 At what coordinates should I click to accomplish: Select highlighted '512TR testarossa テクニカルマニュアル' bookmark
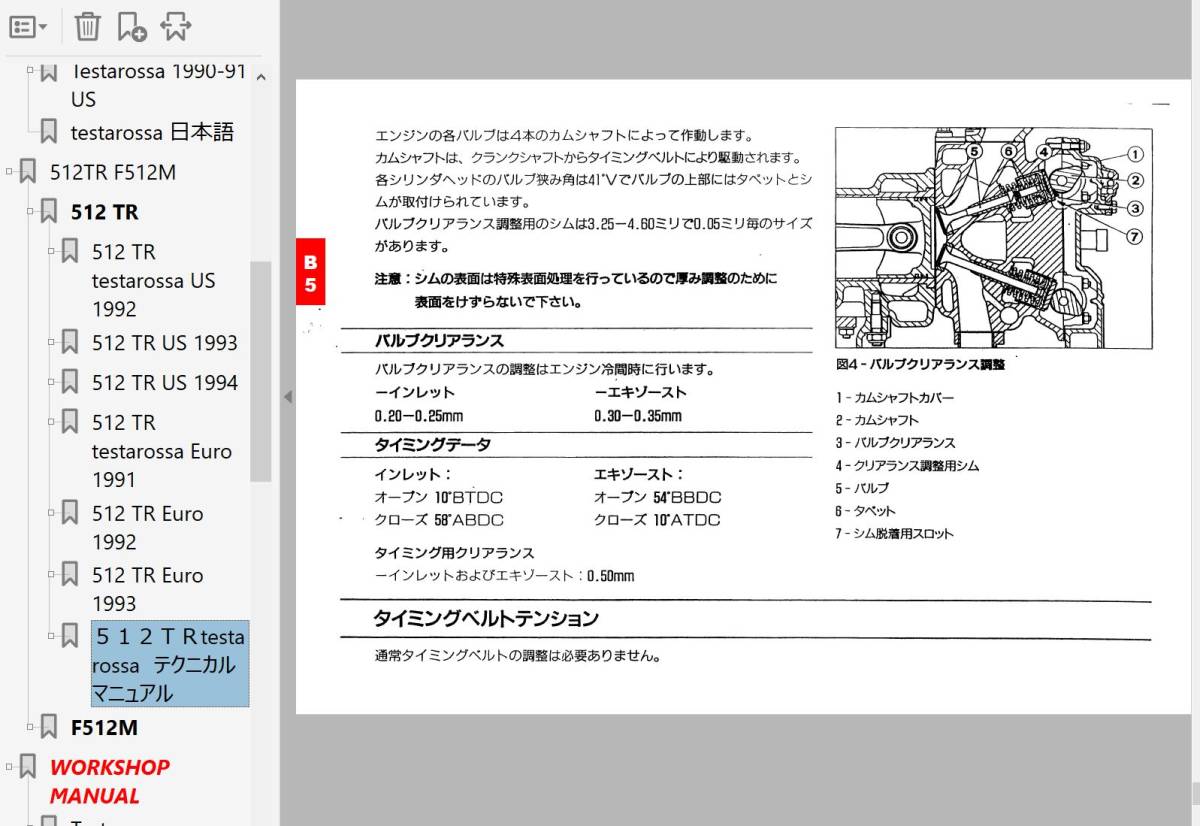tap(169, 664)
